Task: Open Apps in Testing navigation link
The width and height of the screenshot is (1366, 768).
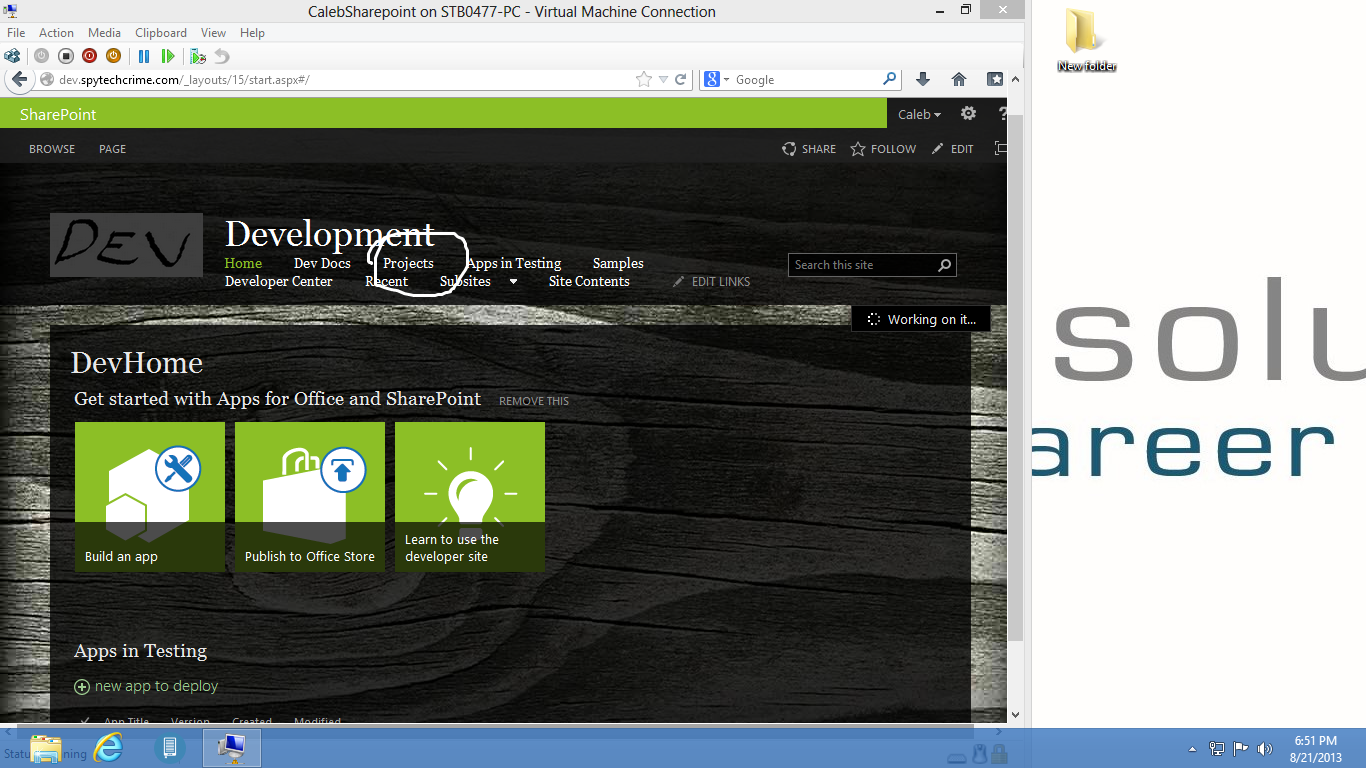Action: (514, 263)
